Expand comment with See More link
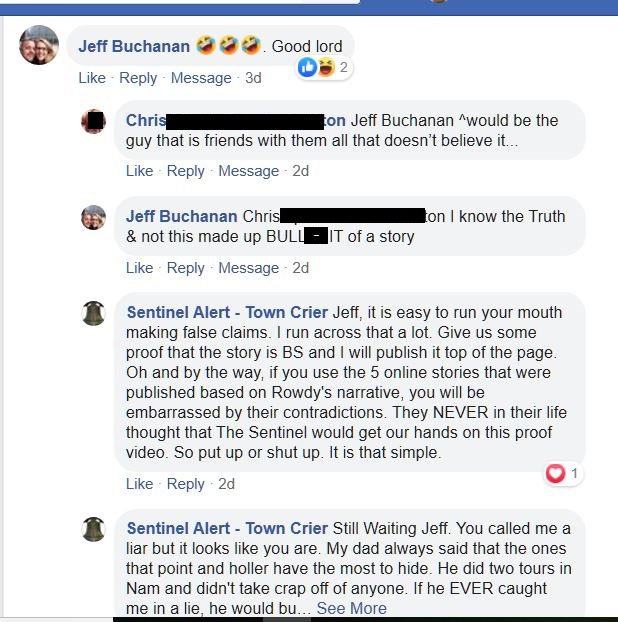The image size is (618, 622). [351, 608]
